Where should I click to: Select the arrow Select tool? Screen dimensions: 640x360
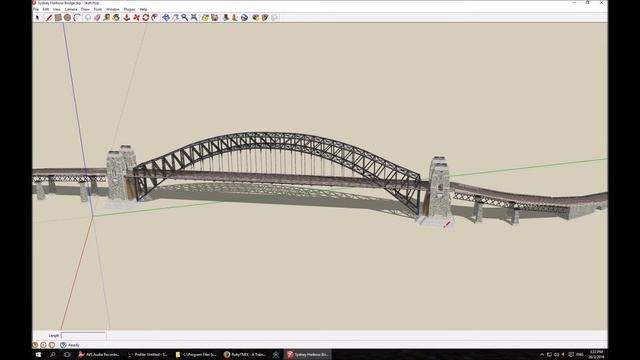point(38,18)
